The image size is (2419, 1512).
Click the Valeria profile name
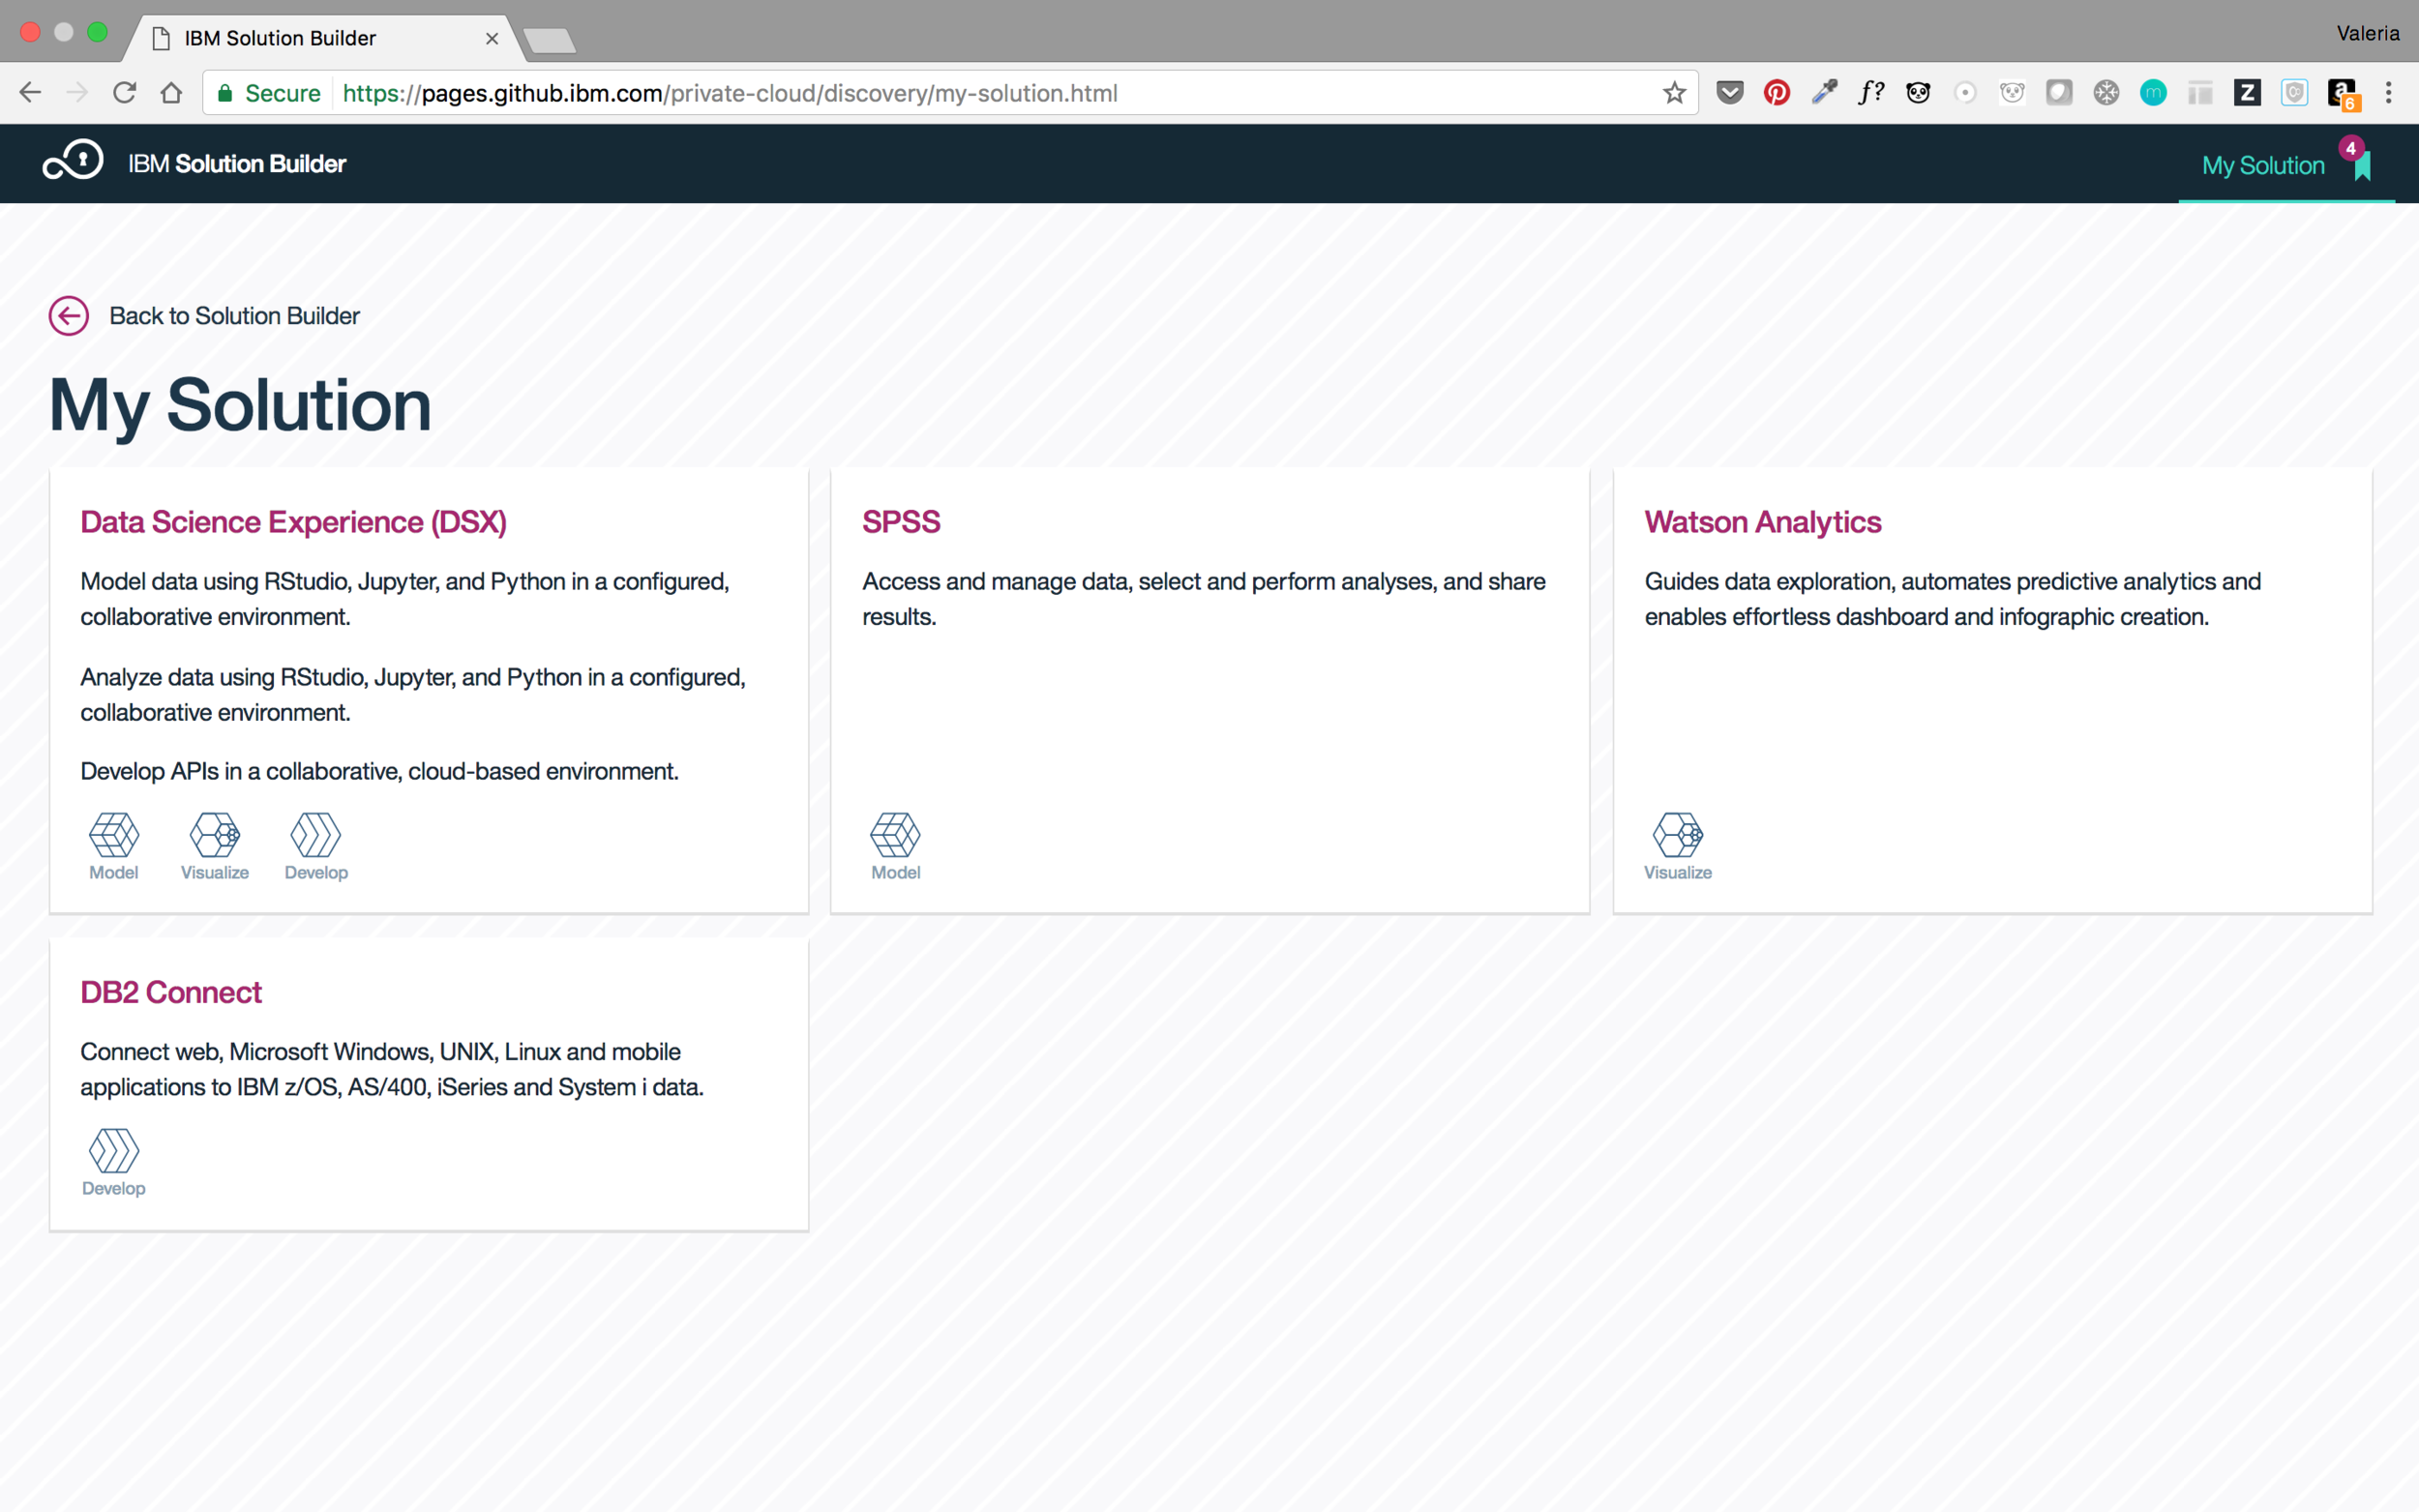point(2367,33)
